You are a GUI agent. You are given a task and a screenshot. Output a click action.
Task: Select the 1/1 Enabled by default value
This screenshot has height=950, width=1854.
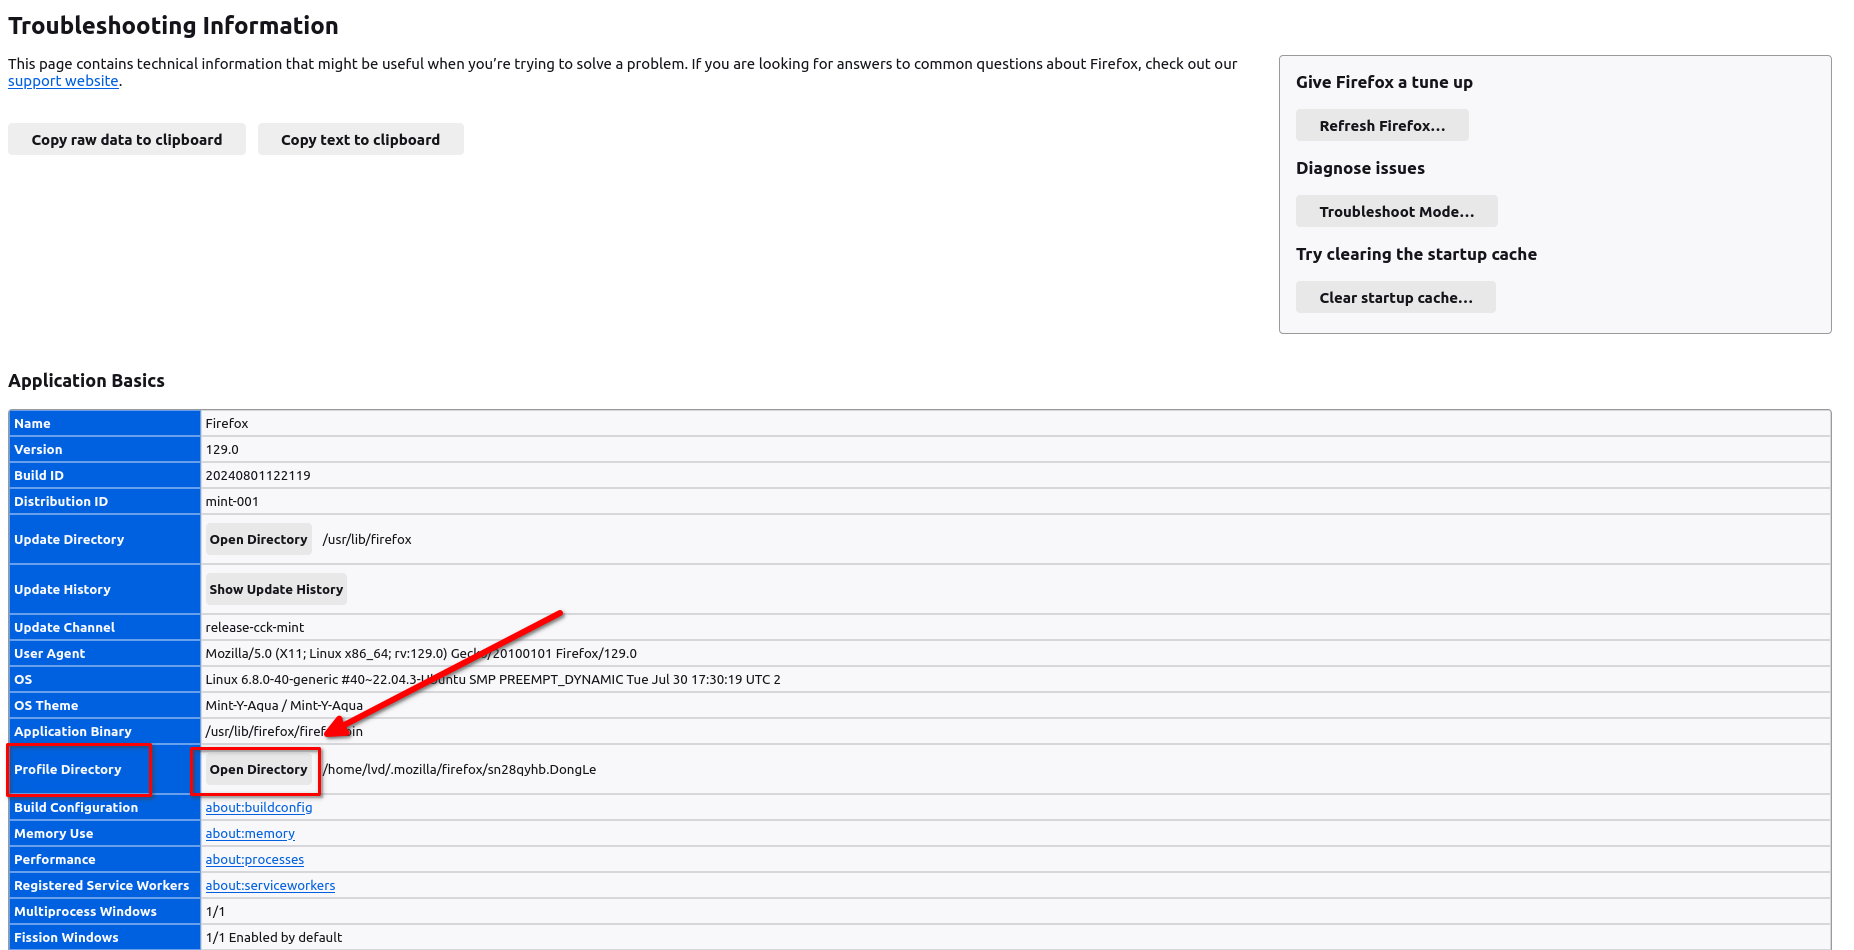(274, 937)
